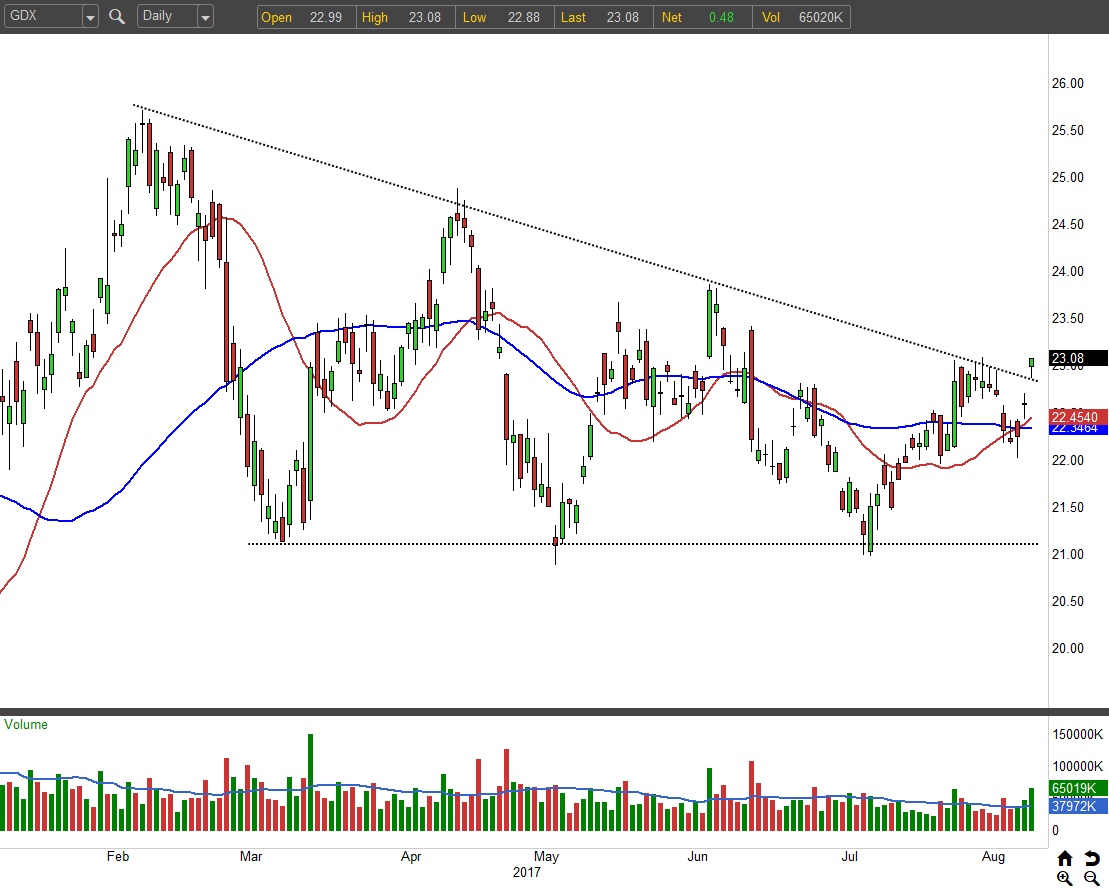Click the Mar date axis label
1109x888 pixels.
(251, 856)
